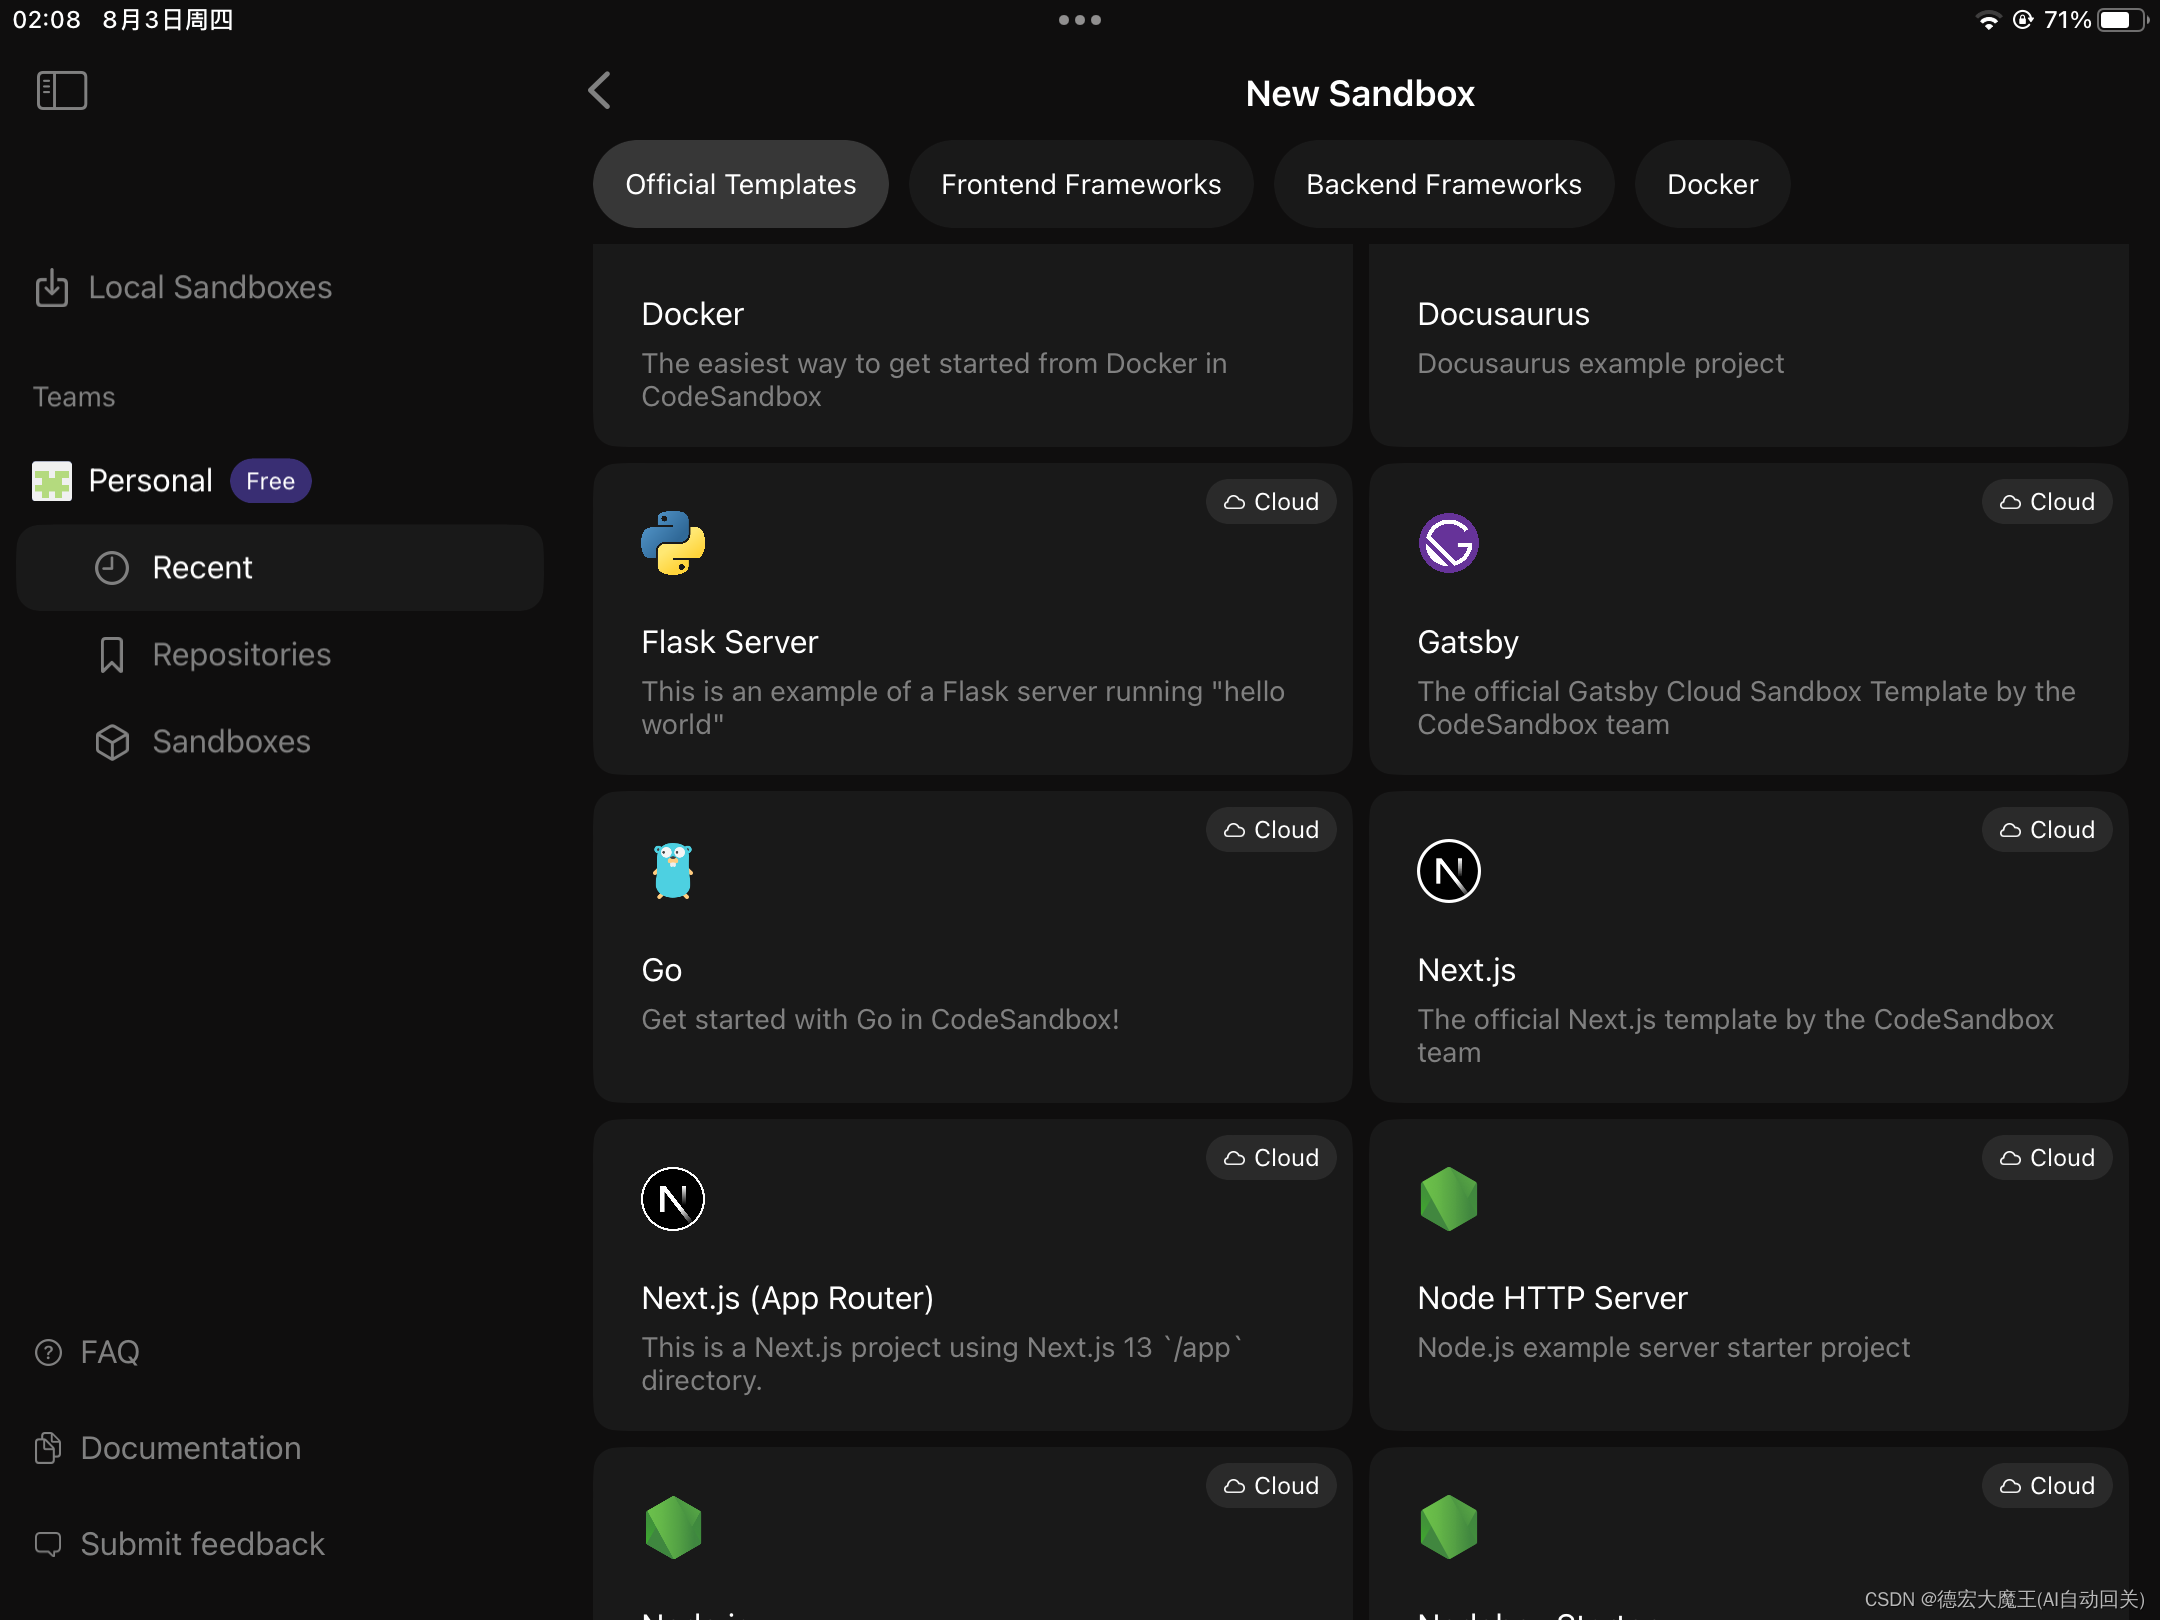Go back using the chevron arrow
The width and height of the screenshot is (2160, 1620).
click(x=599, y=91)
